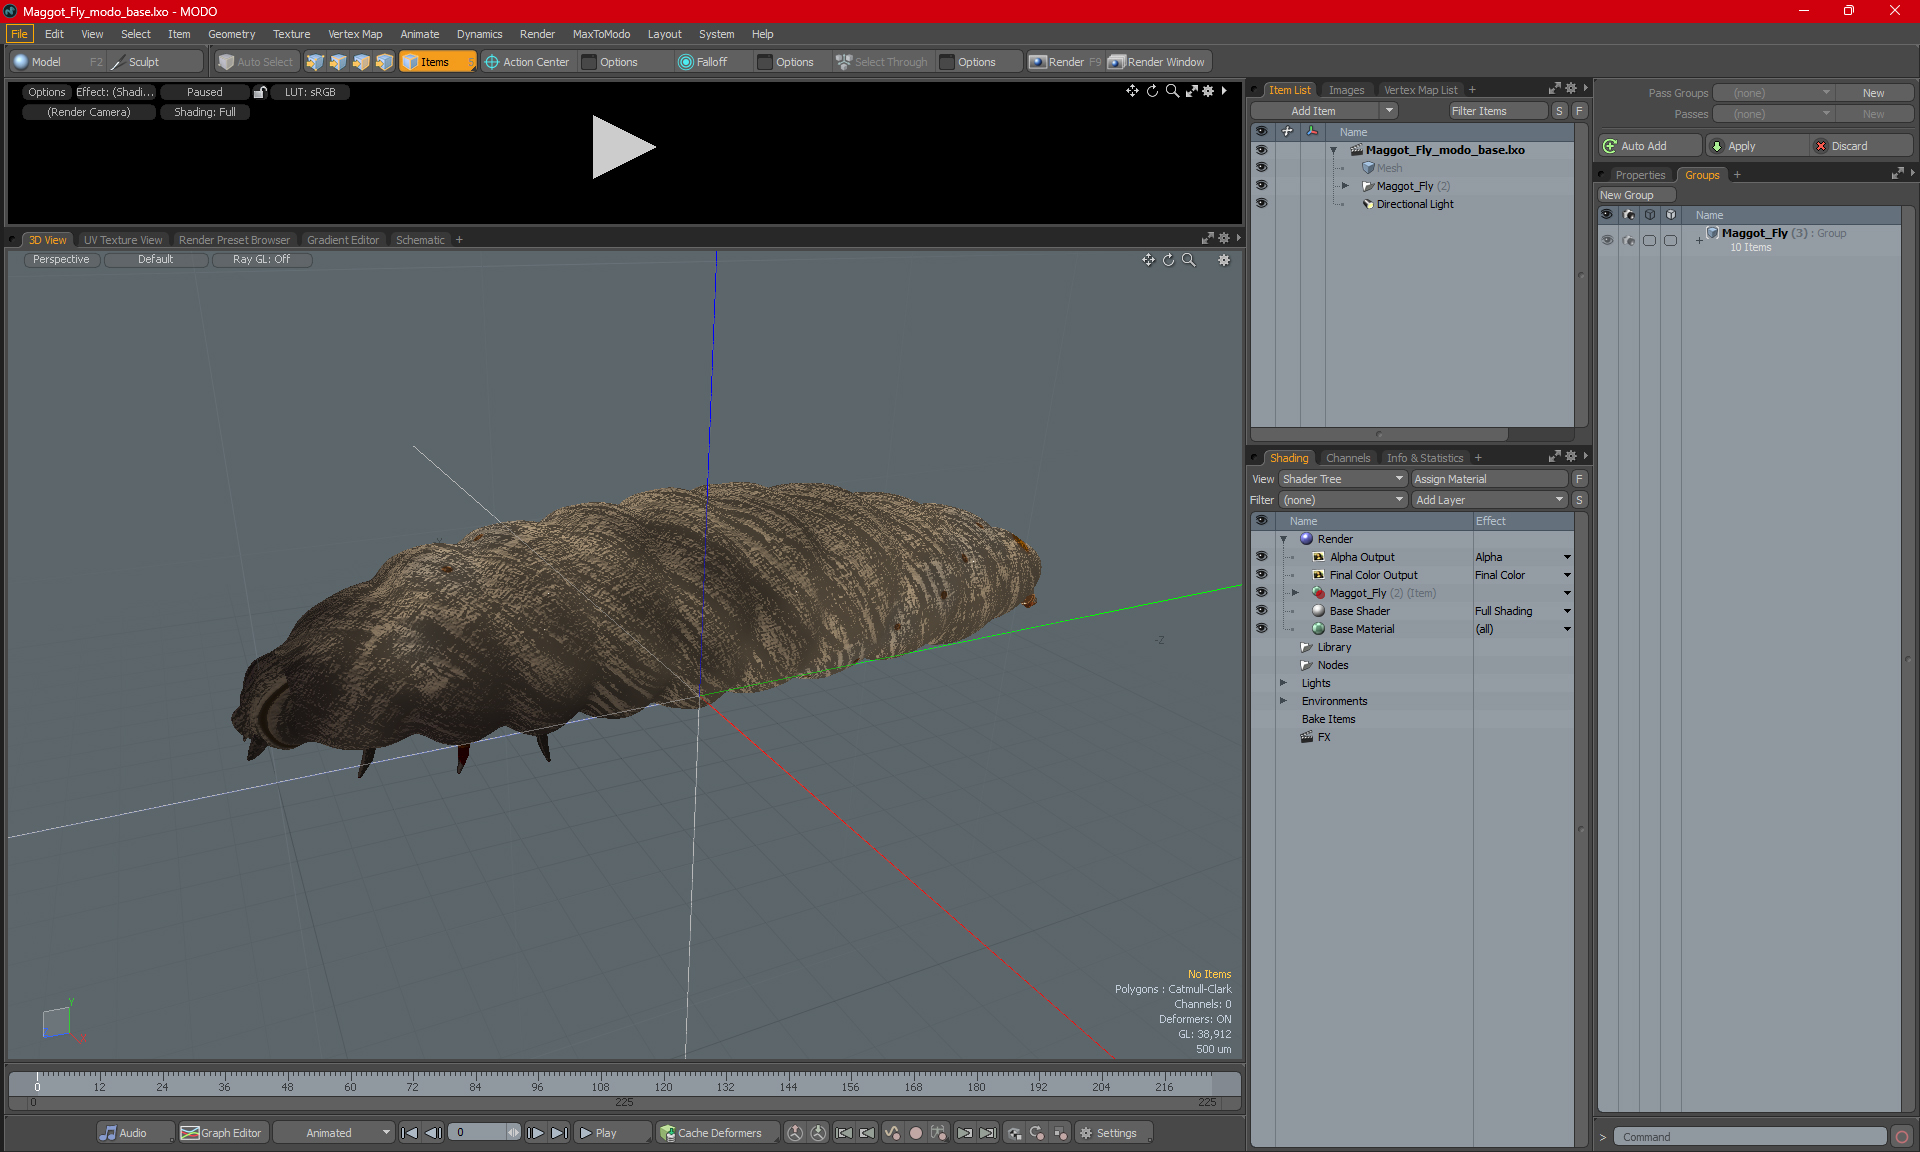Click the Audio button
1920x1152 pixels.
pyautogui.click(x=135, y=1133)
